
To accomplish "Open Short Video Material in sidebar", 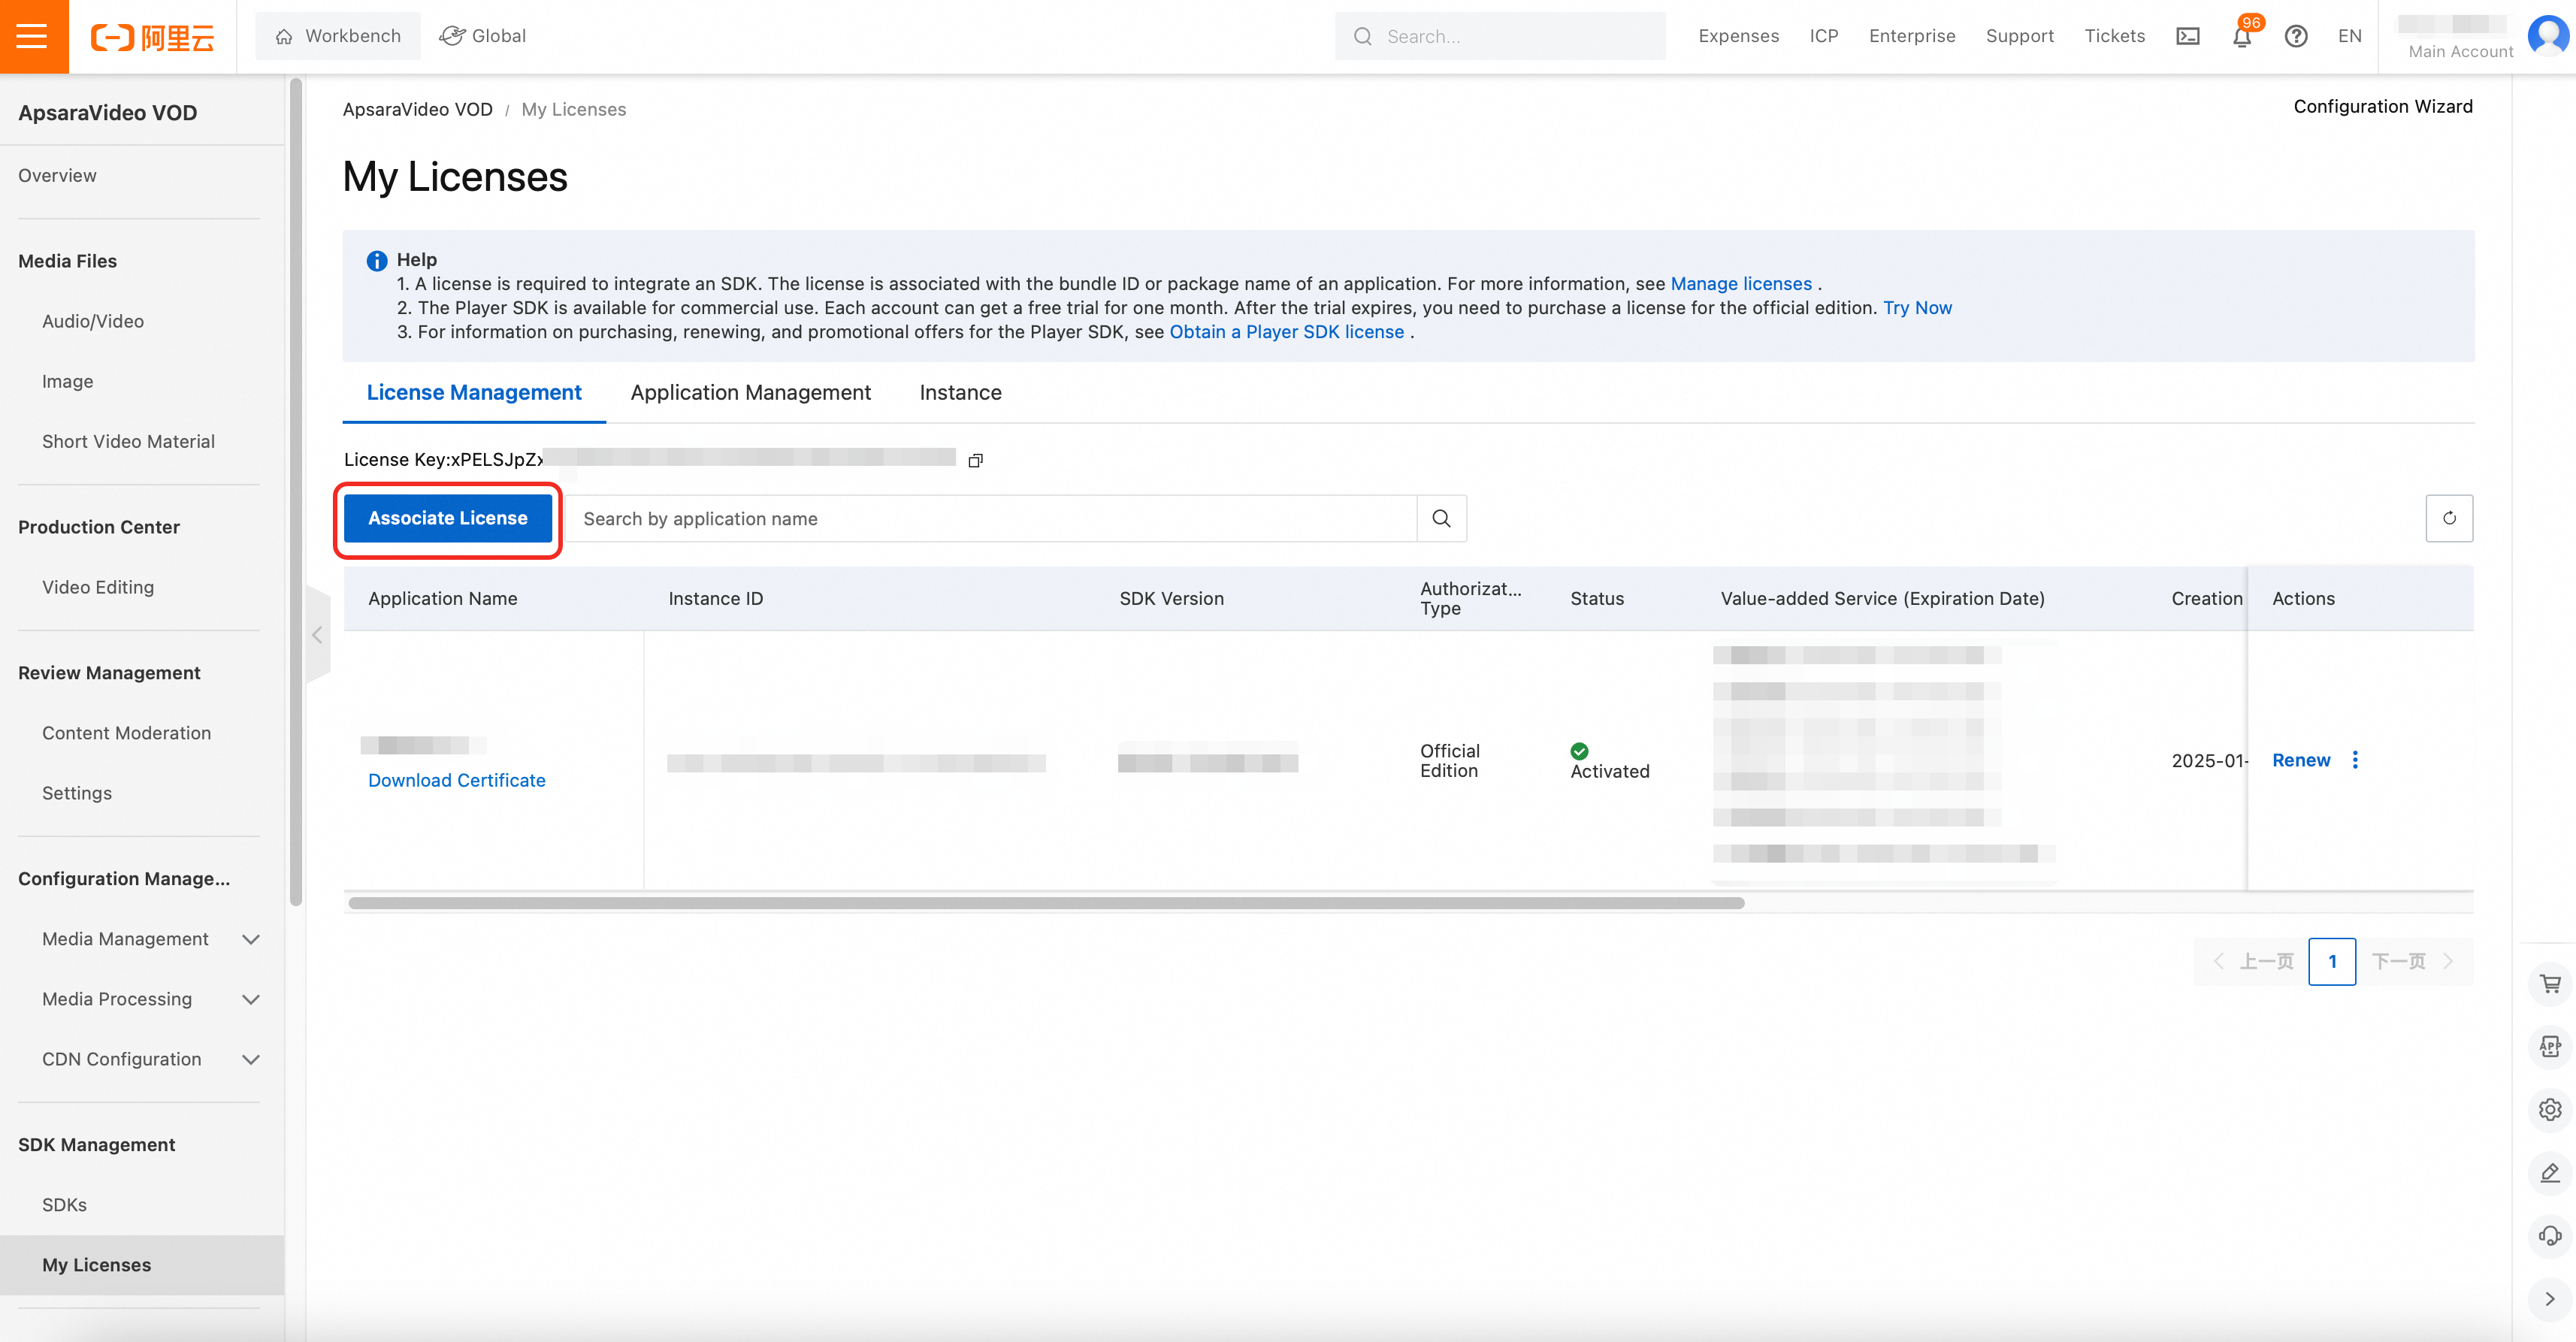I will click(128, 442).
